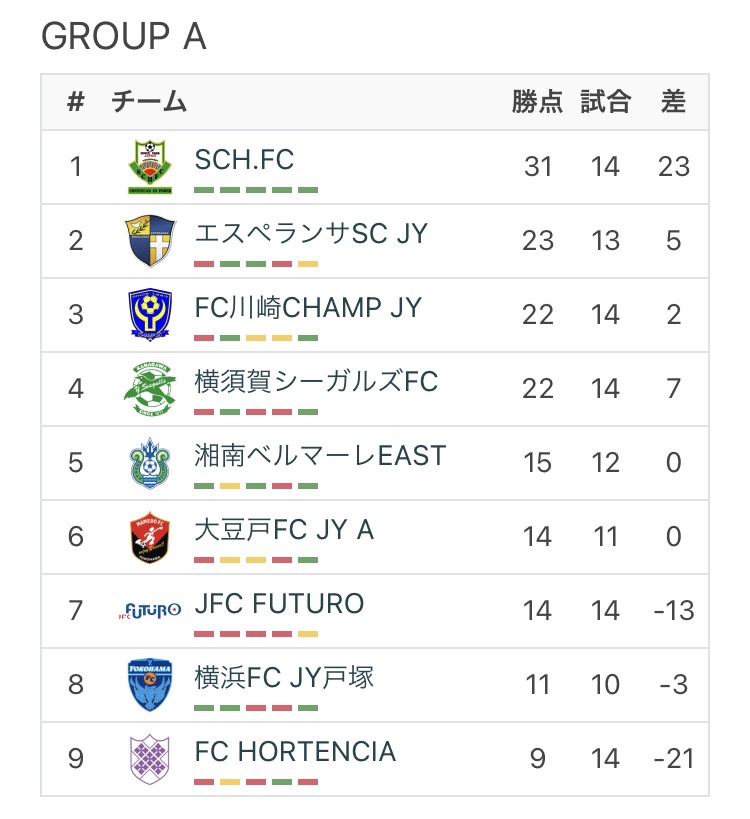Click the 横須賀シーガルズFC green seagull logo
This screenshot has height=819, width=750.
150,389
